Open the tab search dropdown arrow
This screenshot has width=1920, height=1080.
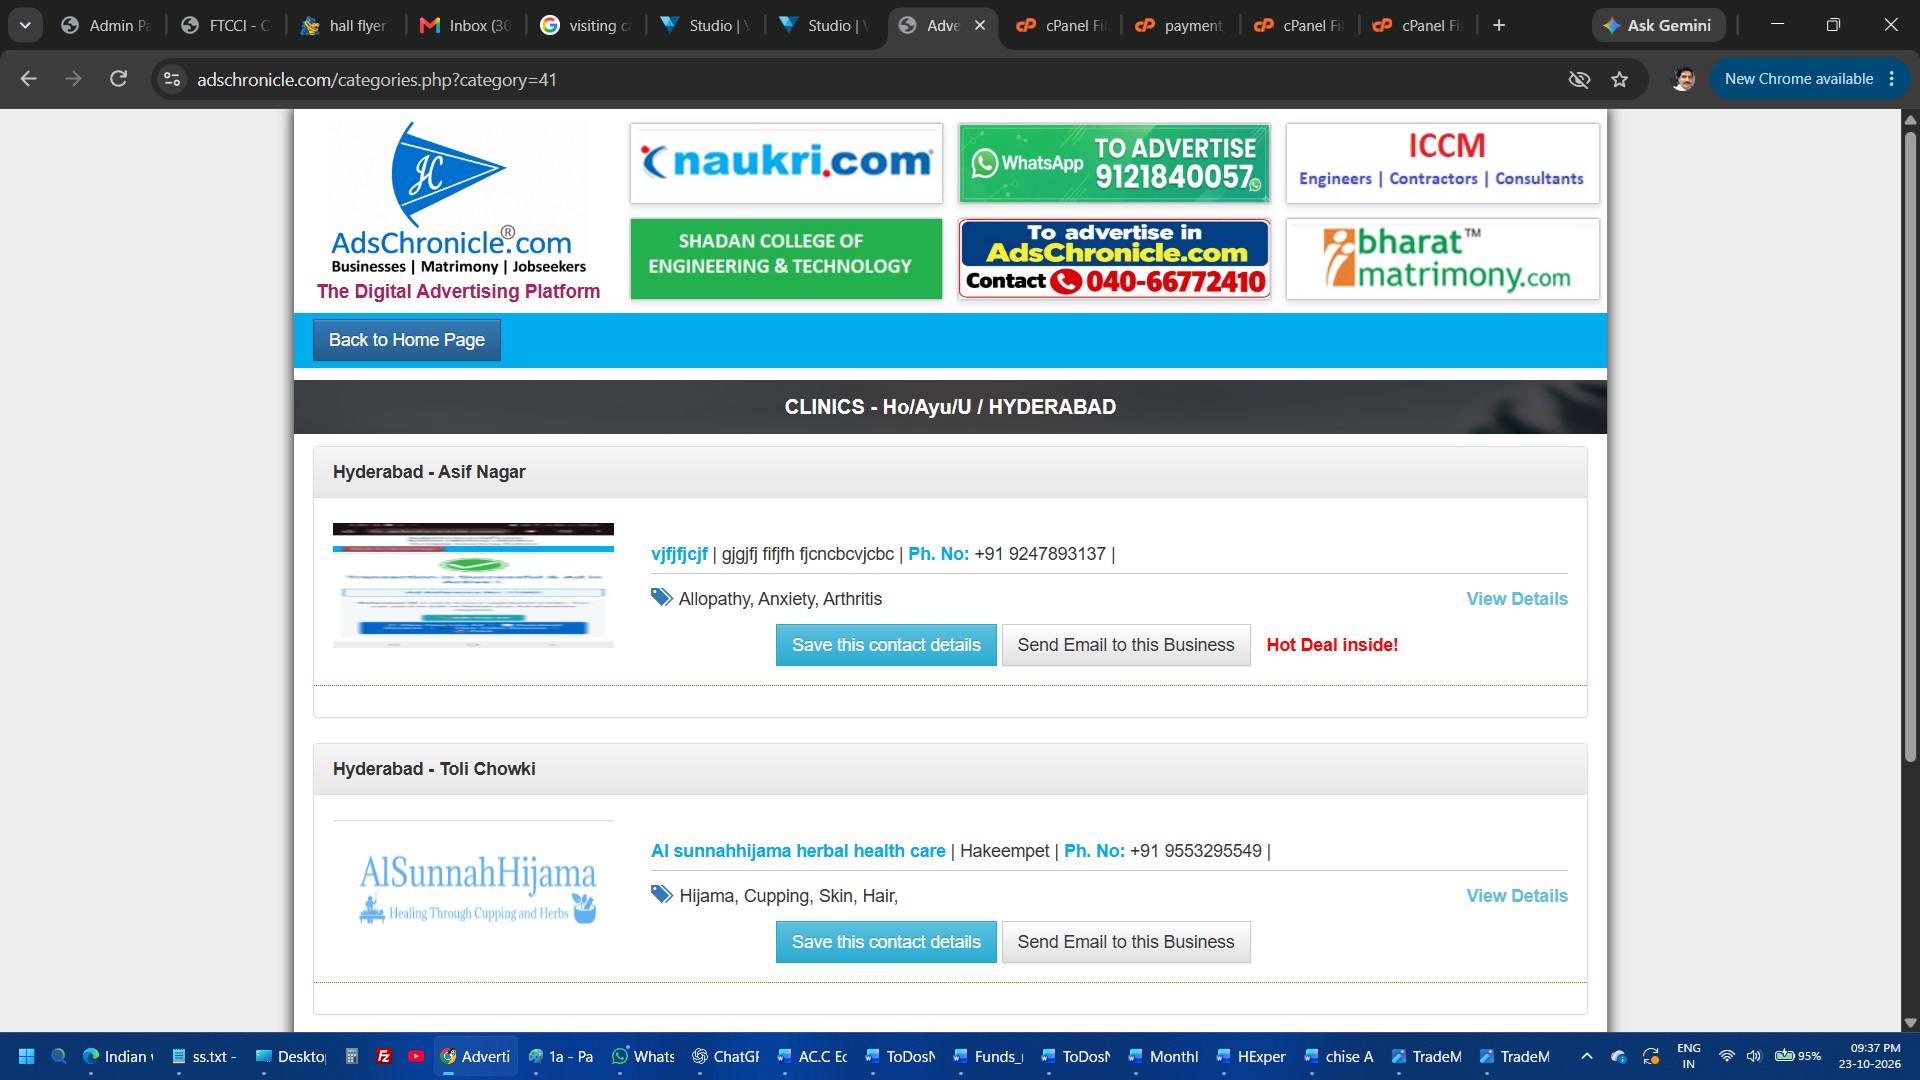tap(25, 25)
